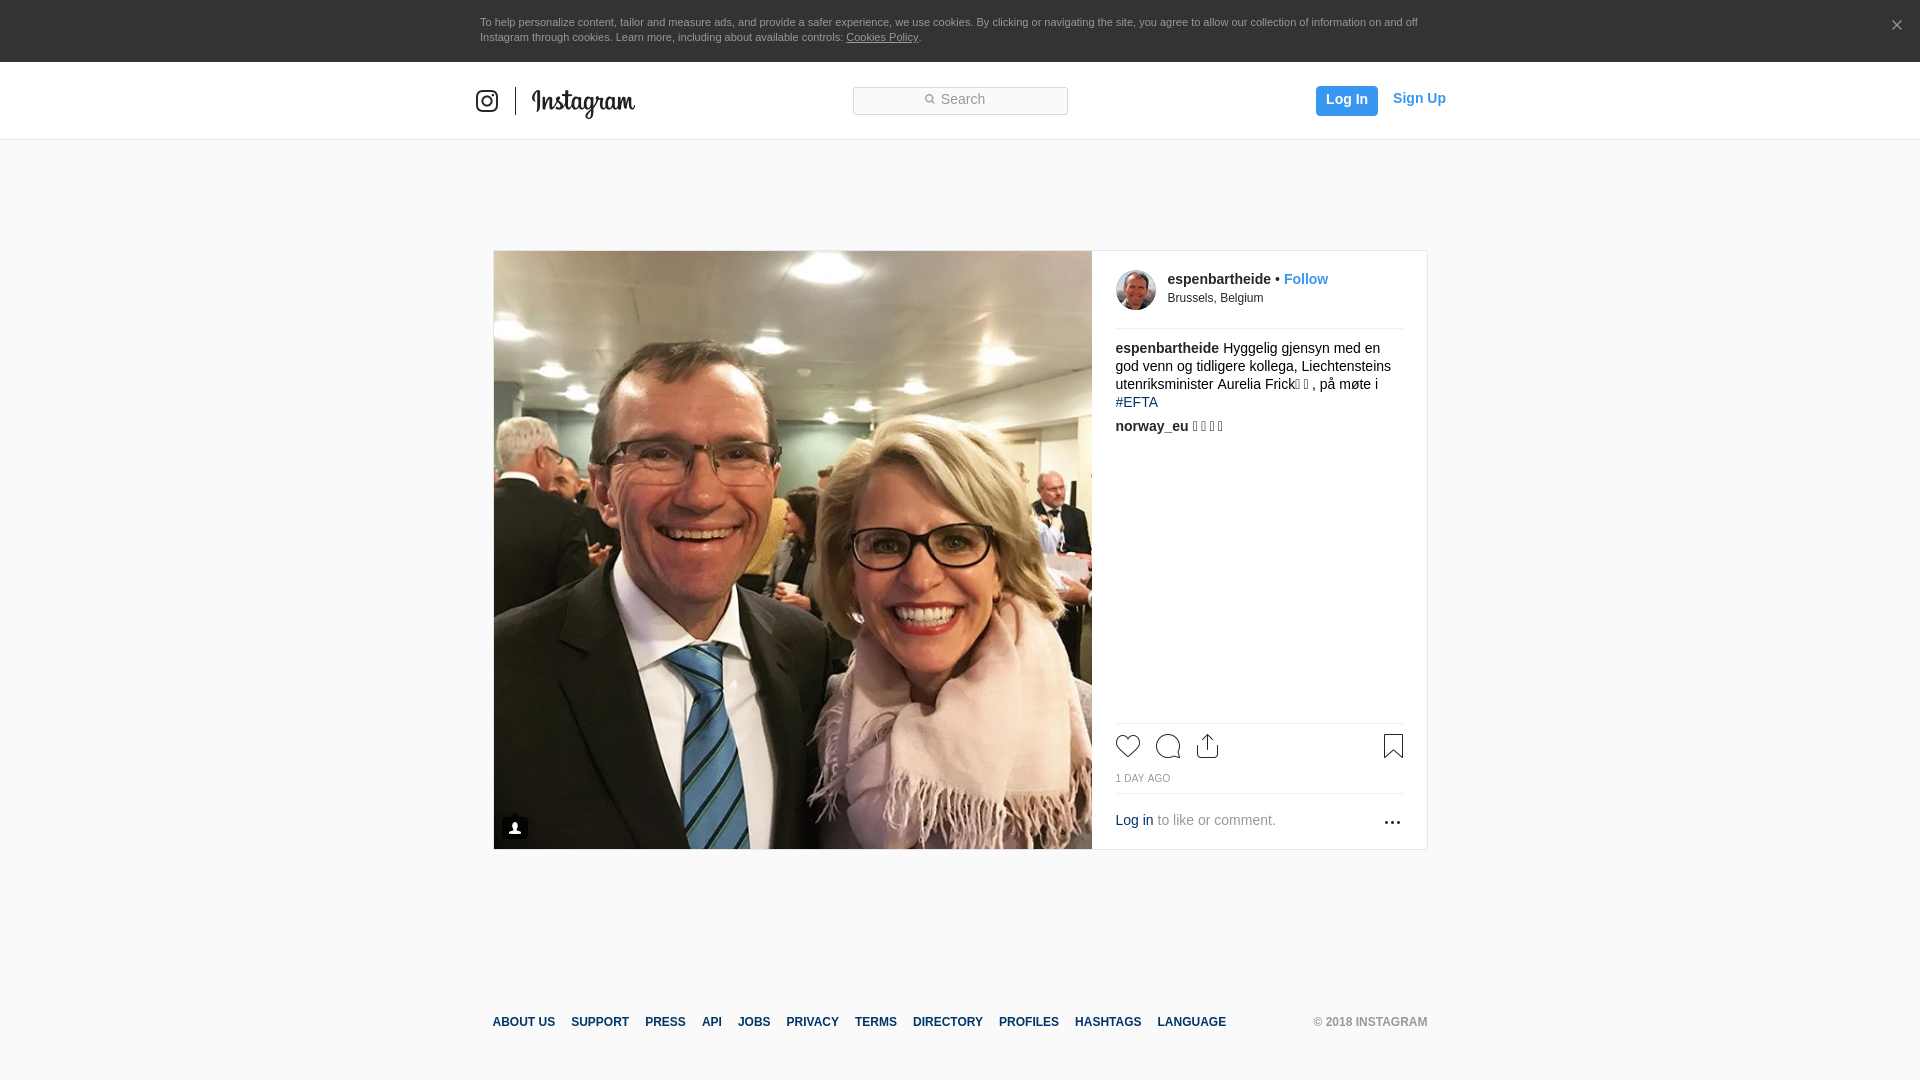Go to HASHTAGS footer item
The height and width of the screenshot is (1080, 1920).
(x=1108, y=1022)
